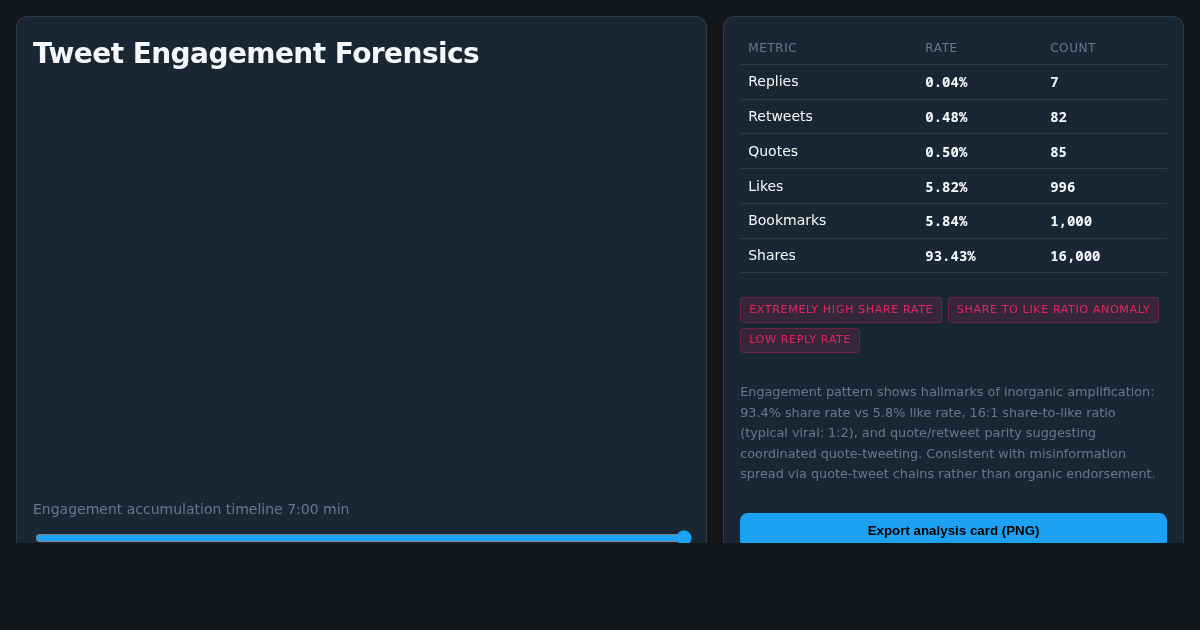Select the Replies metric row label
This screenshot has height=630, width=1200.
[x=773, y=81]
